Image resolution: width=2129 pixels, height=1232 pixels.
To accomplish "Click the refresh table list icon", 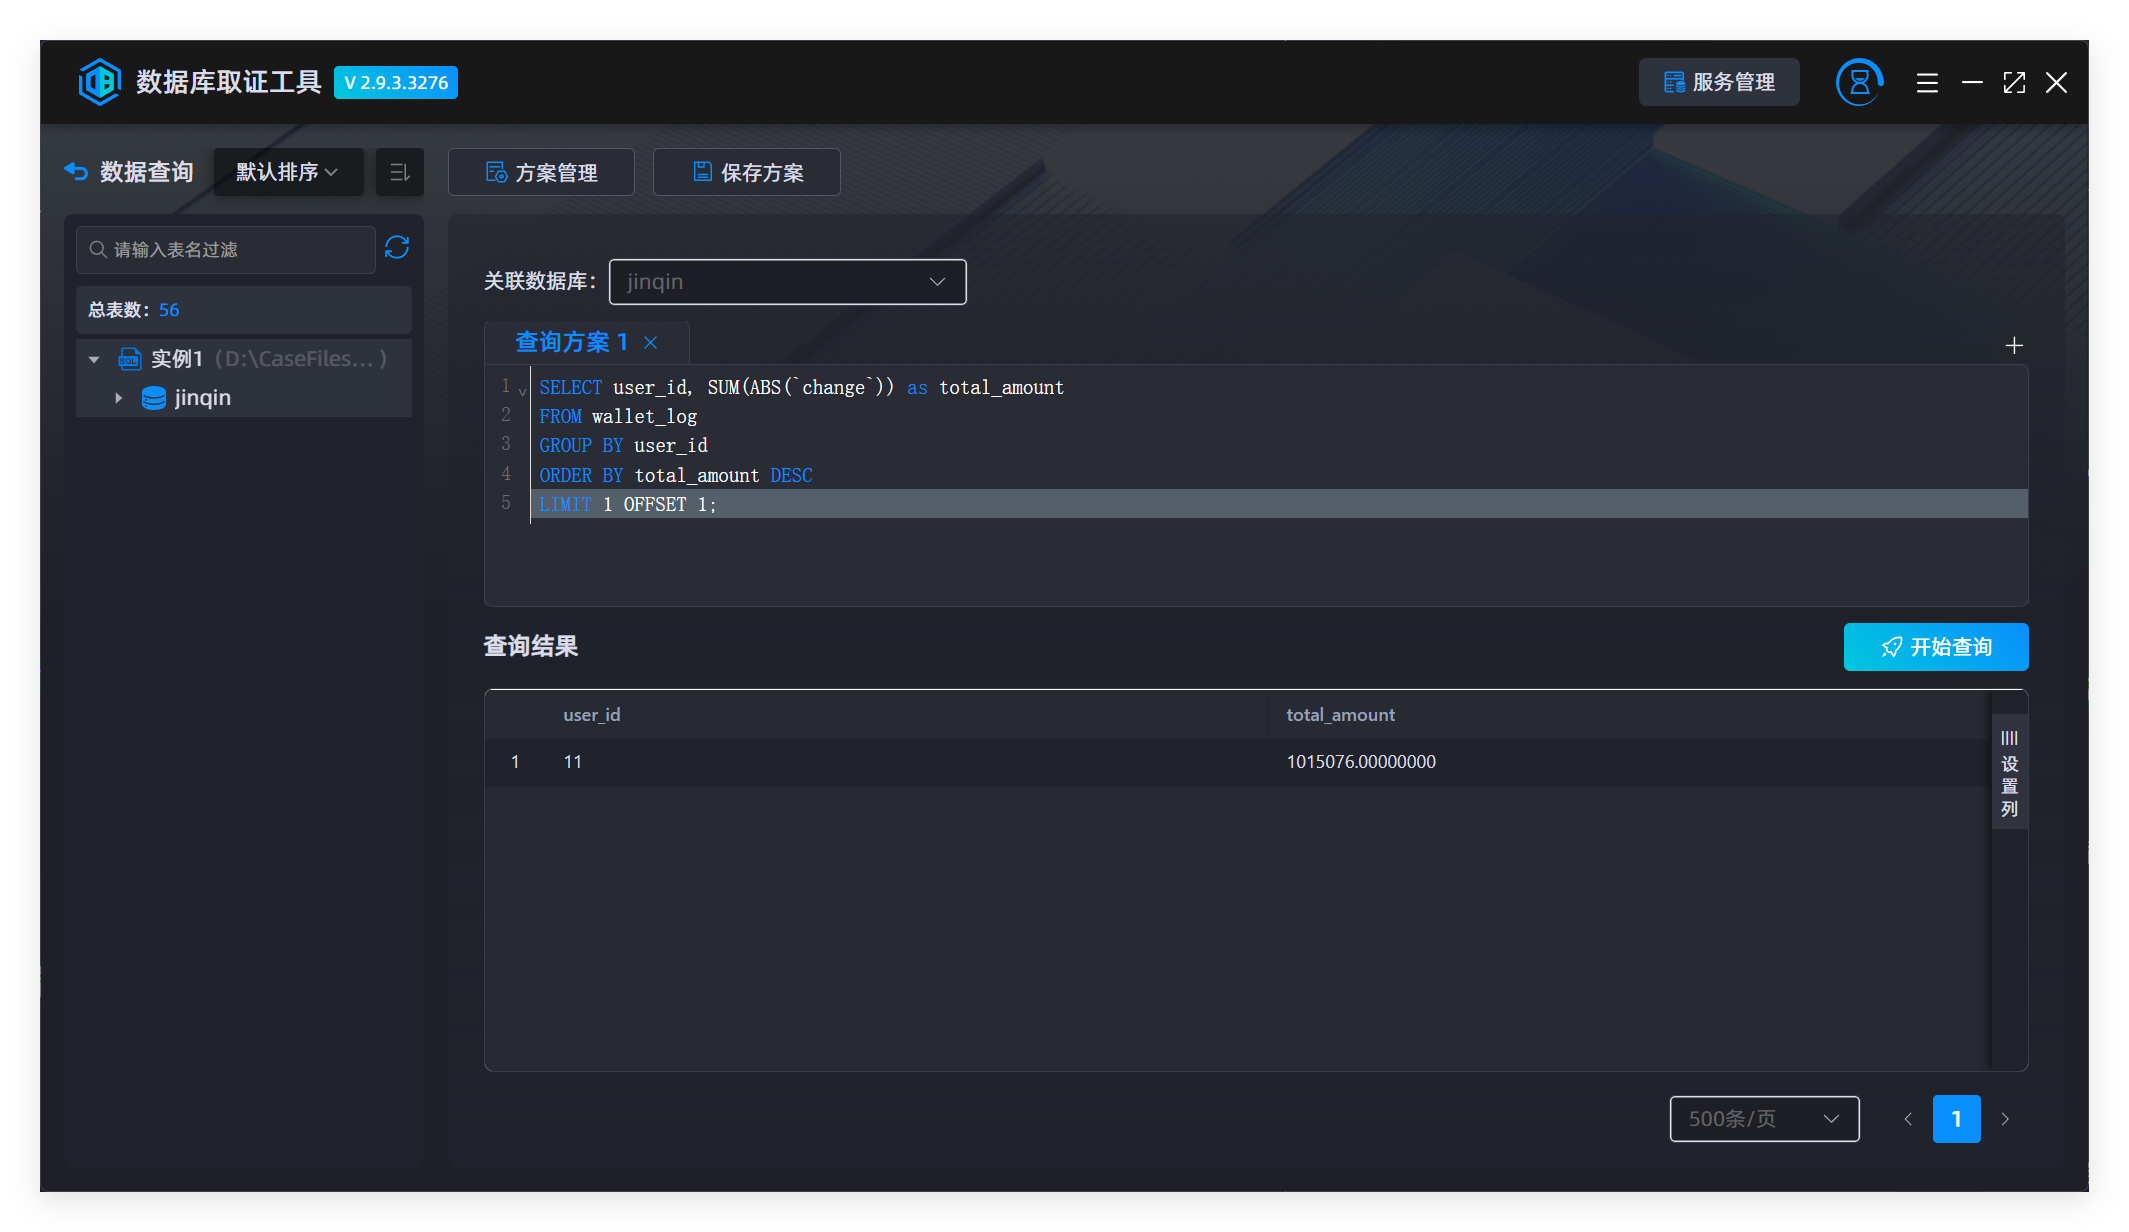I will 397,248.
